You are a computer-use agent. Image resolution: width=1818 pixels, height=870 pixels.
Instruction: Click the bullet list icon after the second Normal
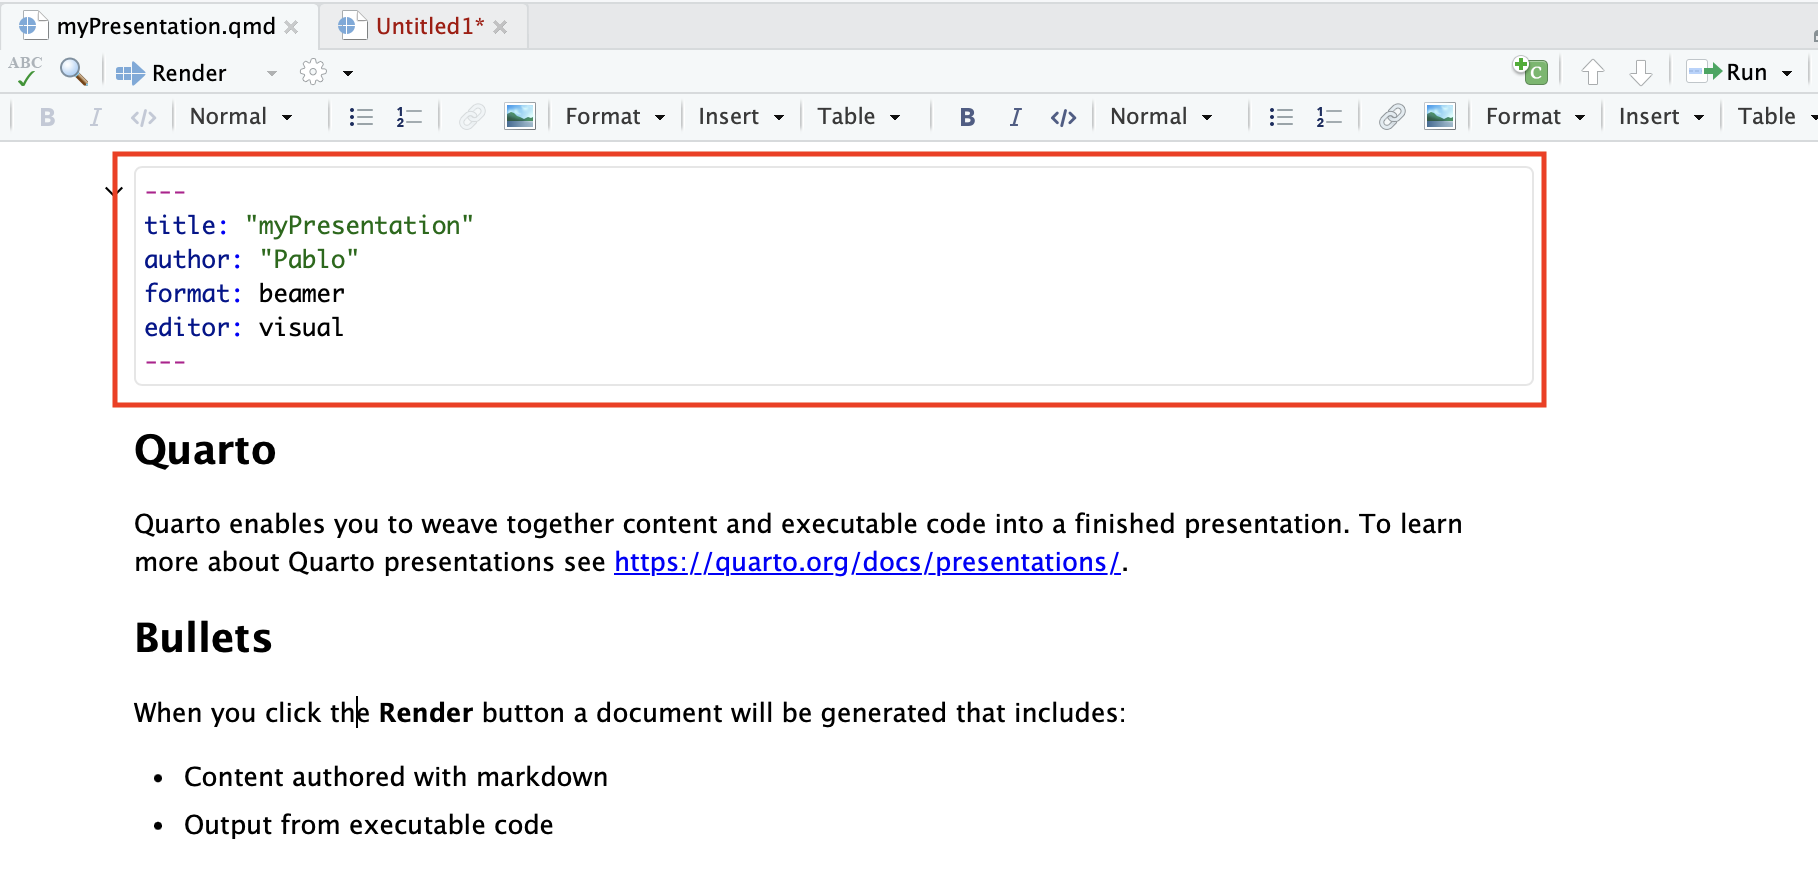[1281, 117]
